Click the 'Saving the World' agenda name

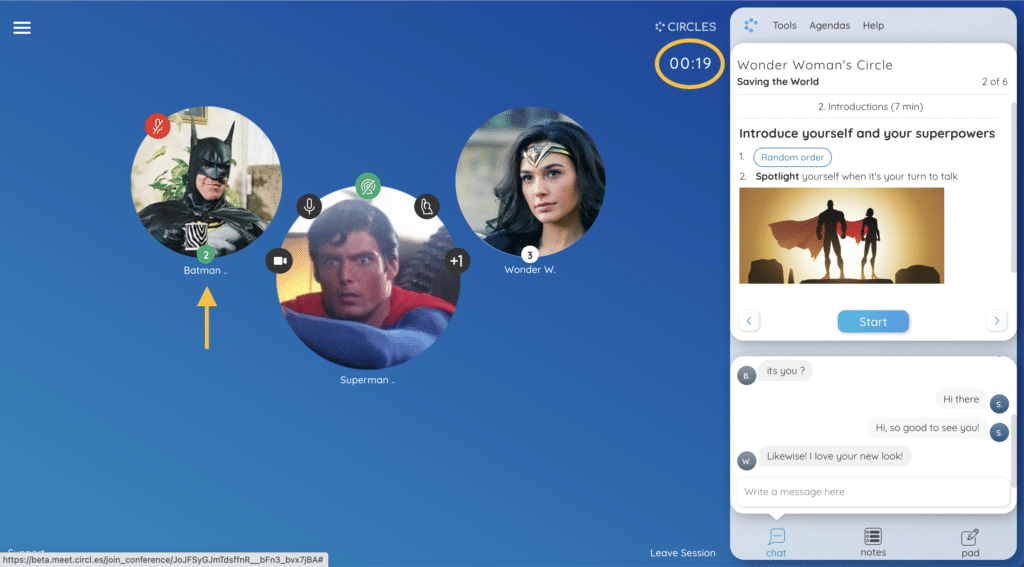[778, 82]
